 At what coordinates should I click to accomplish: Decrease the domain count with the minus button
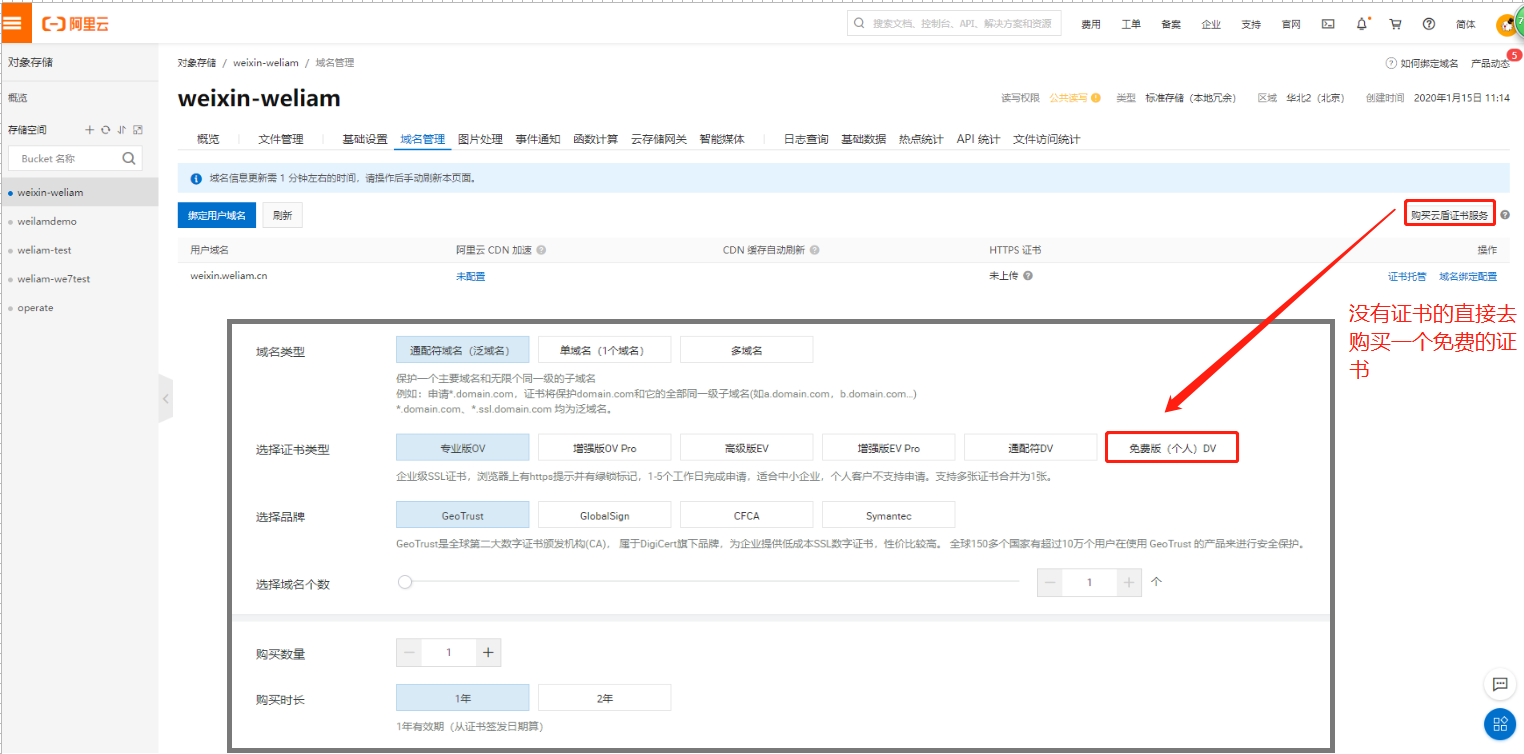point(1050,582)
